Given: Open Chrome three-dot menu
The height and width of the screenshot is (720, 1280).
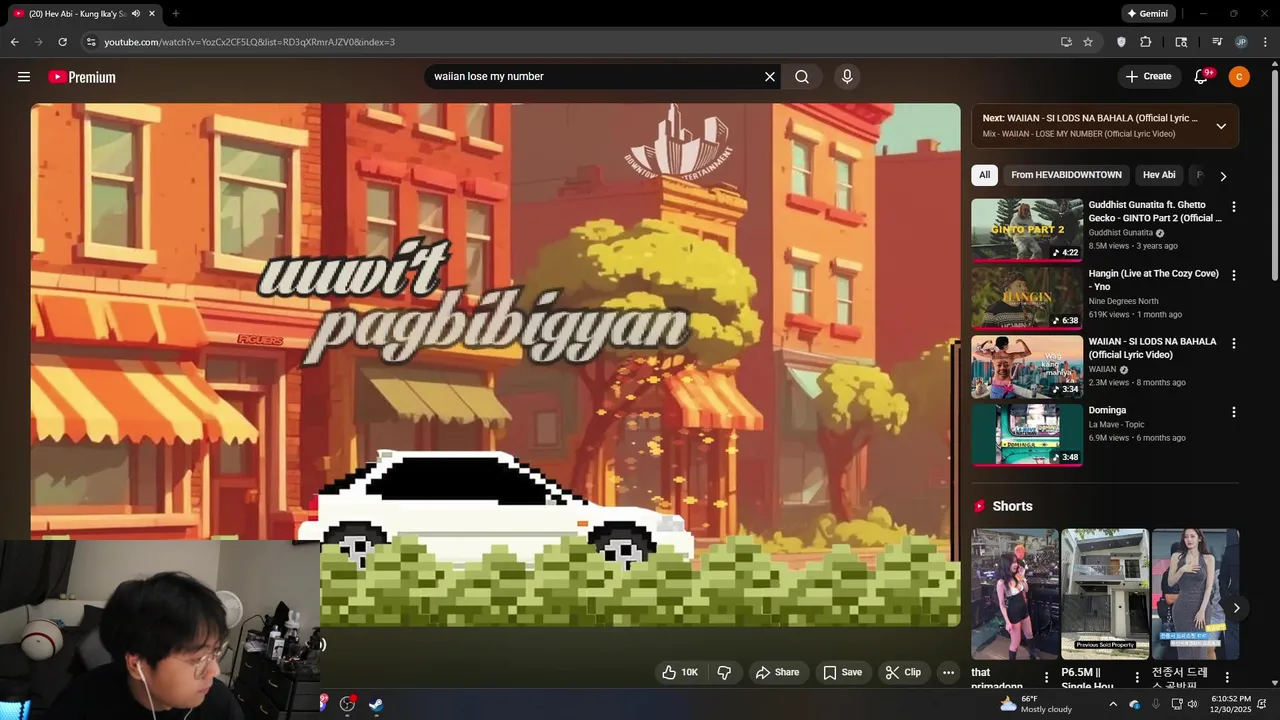Looking at the screenshot, I should coord(1265,42).
